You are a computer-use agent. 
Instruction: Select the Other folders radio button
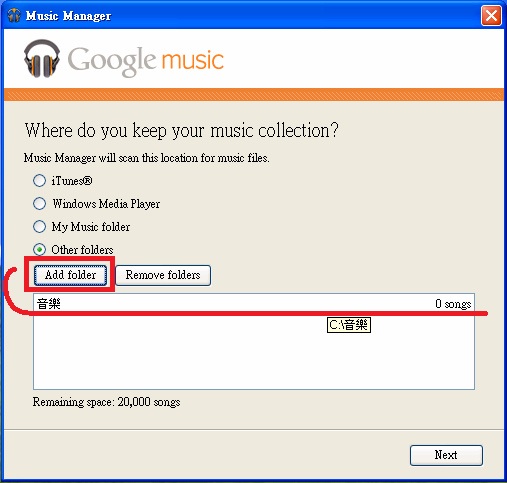tap(39, 250)
